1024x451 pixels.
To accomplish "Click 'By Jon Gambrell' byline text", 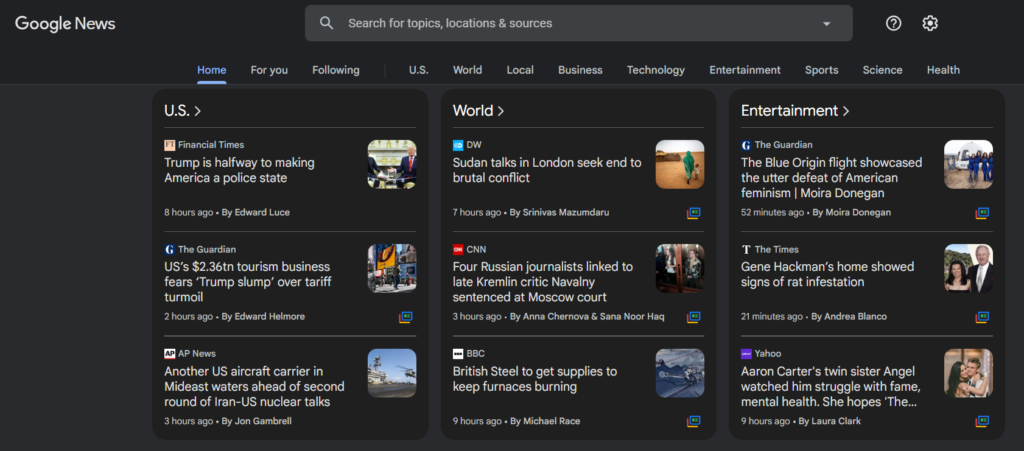I will click(257, 422).
